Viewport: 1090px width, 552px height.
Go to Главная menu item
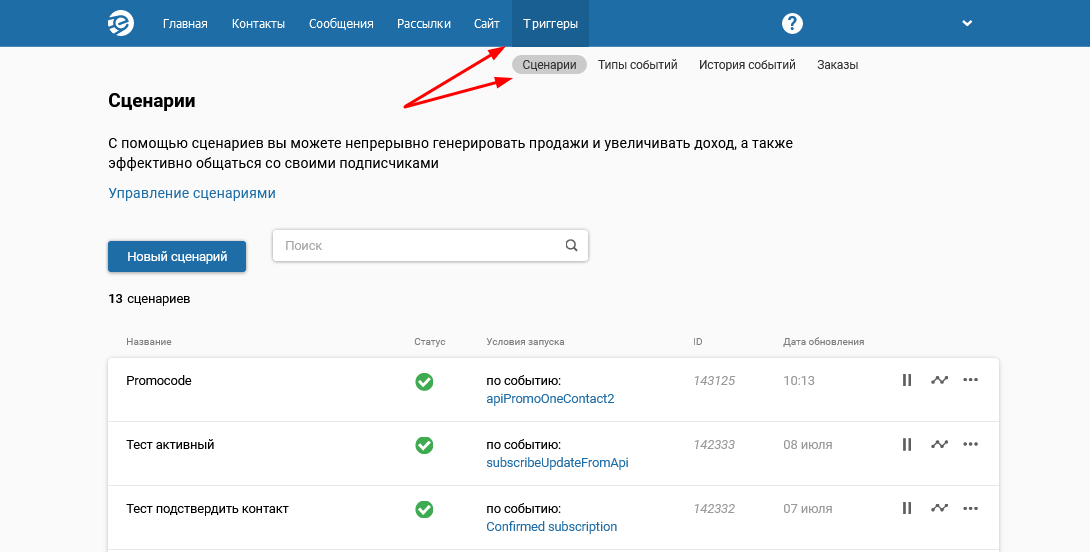[x=185, y=24]
